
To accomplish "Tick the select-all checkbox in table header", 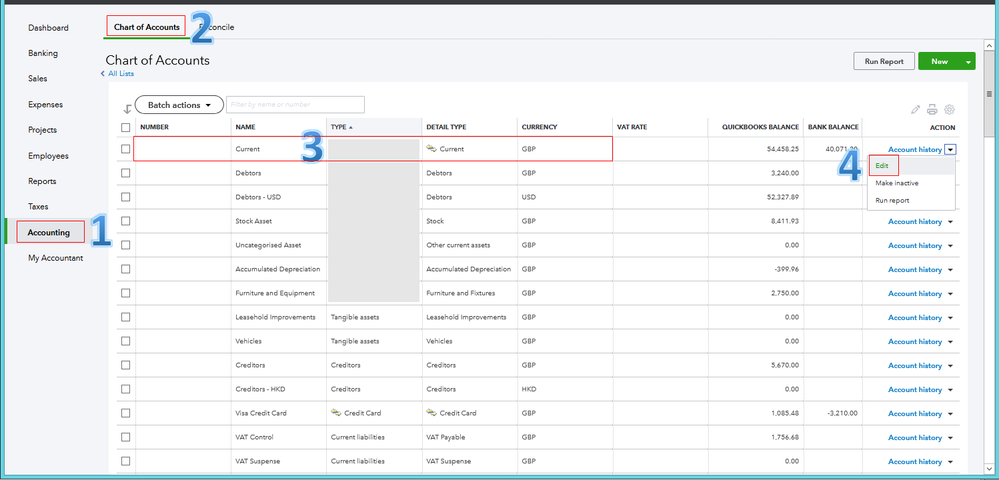I will (x=125, y=128).
